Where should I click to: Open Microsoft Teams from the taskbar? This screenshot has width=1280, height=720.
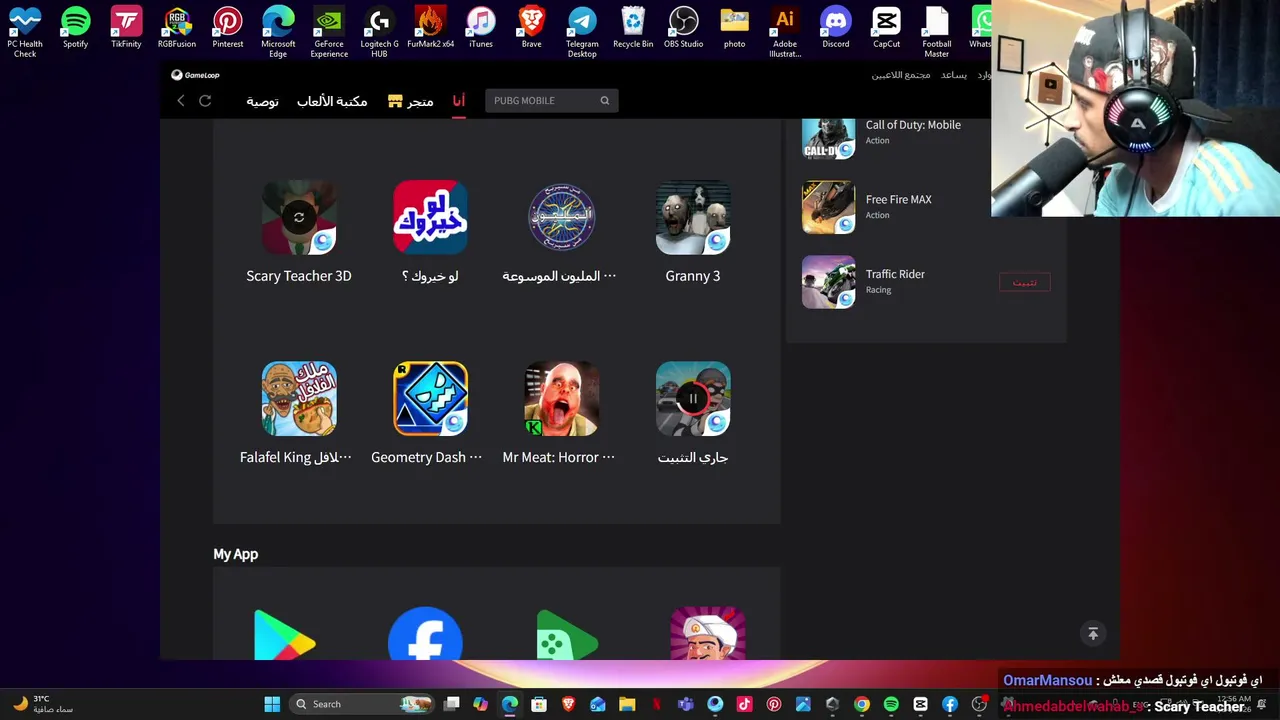(685, 704)
